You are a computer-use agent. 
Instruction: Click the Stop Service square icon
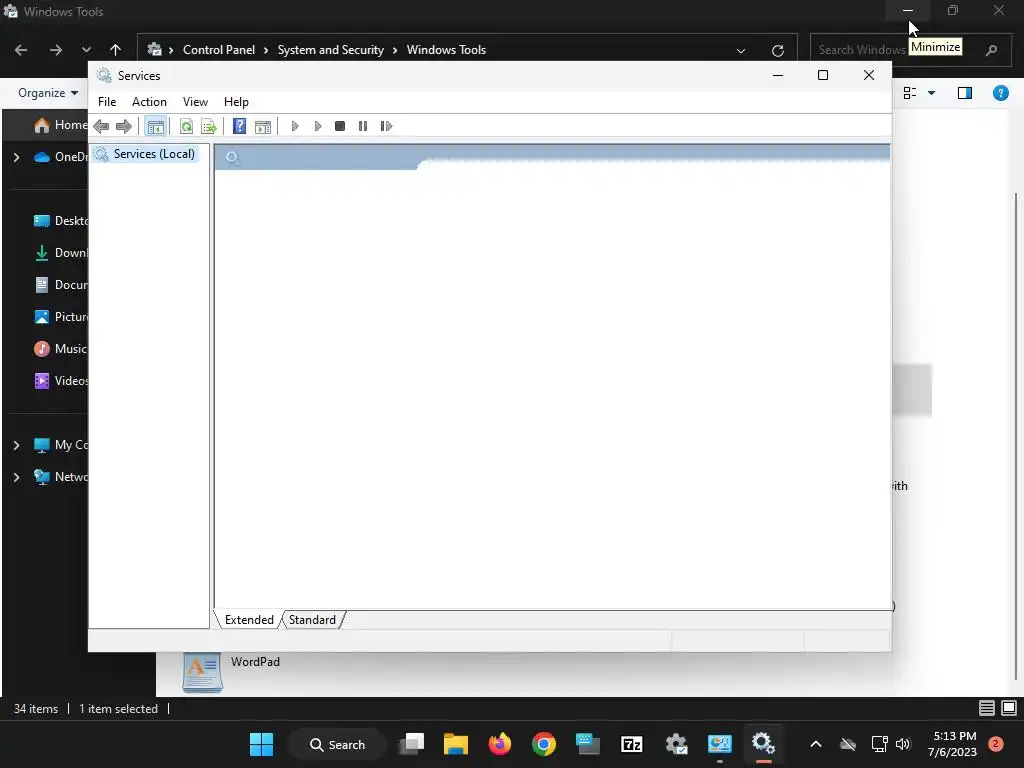[340, 126]
